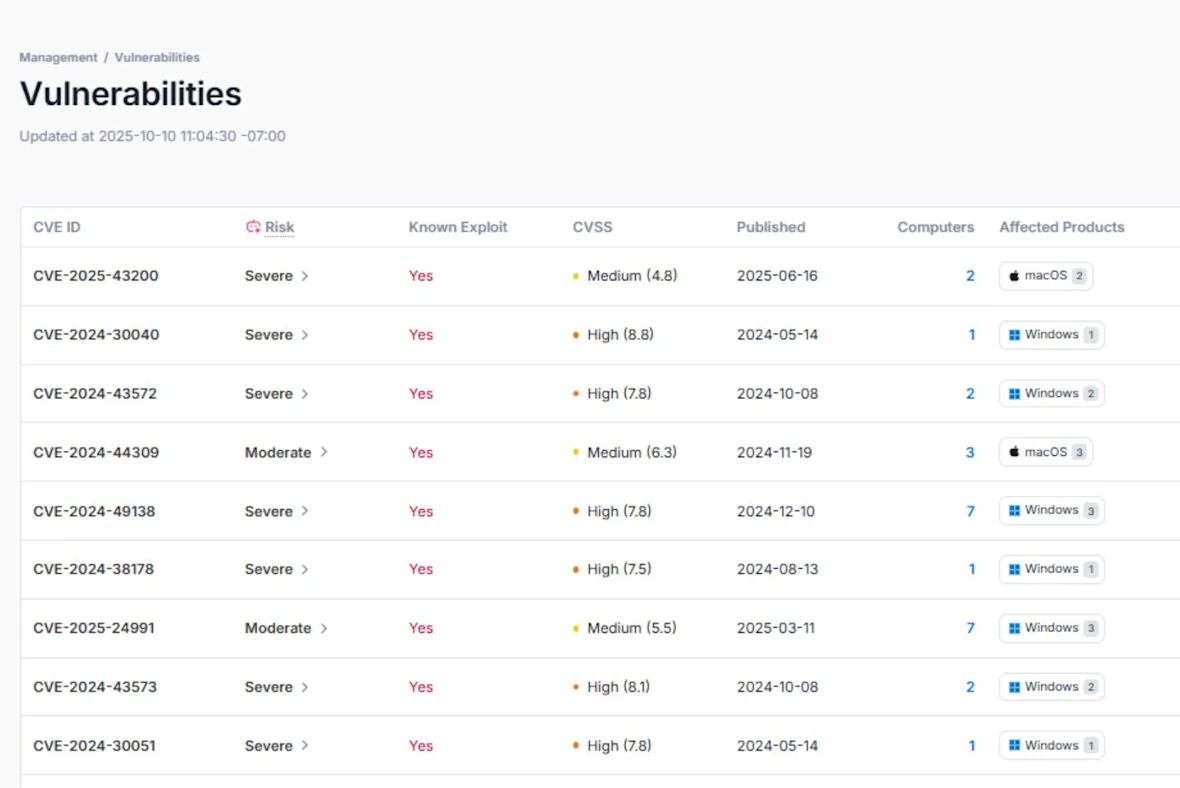Viewport: 1180px width, 788px height.
Task: Expand Severe risk chevron for CVE-2024-38178
Action: pyautogui.click(x=305, y=570)
